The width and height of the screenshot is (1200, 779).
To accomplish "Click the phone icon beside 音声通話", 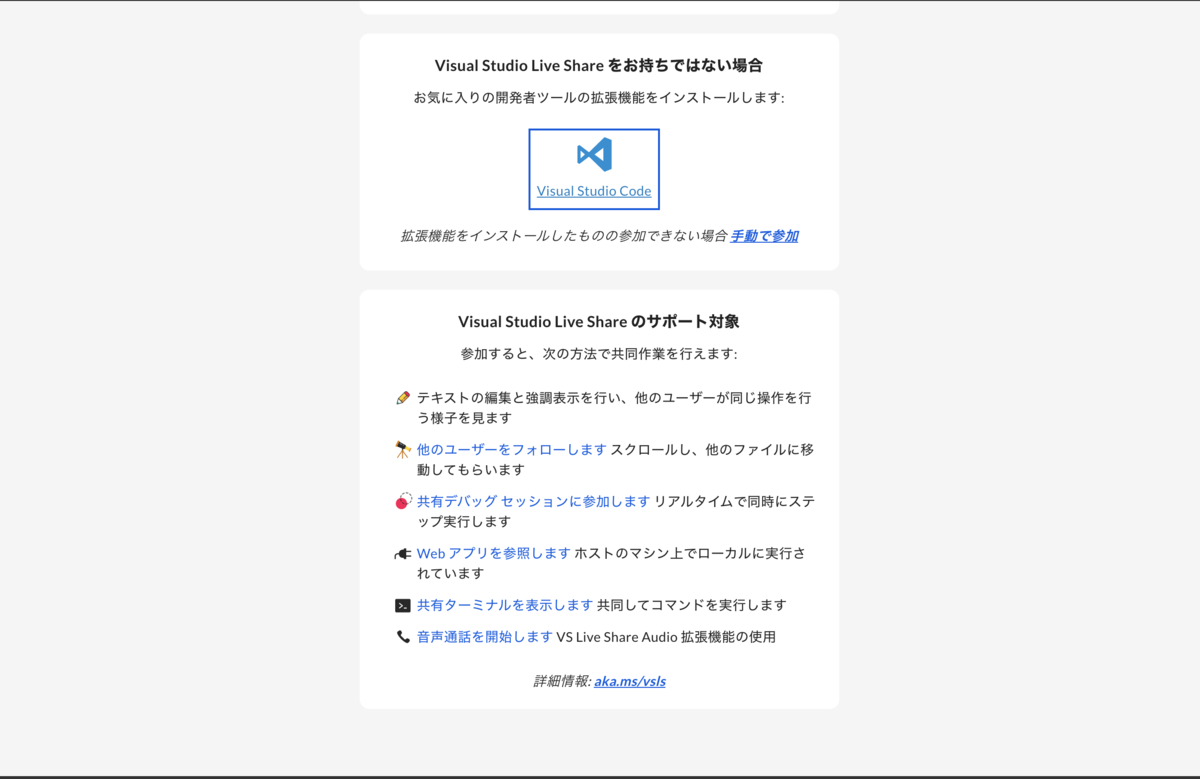I will pos(403,637).
